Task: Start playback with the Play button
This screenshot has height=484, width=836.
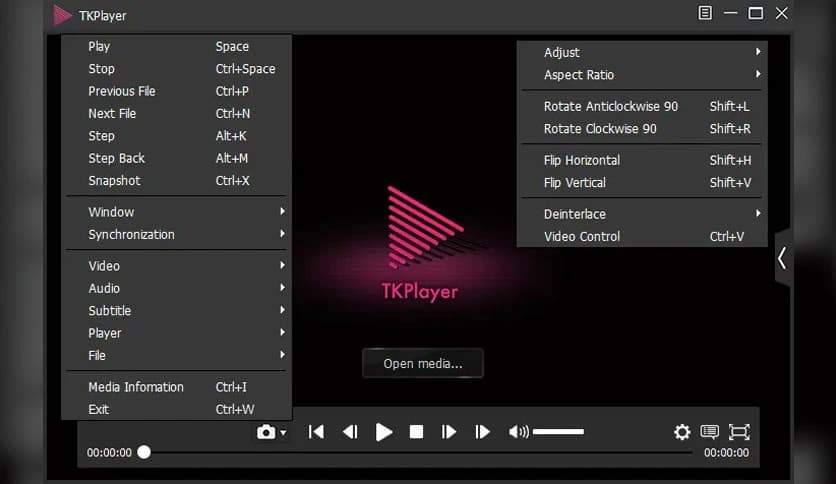Action: (384, 432)
